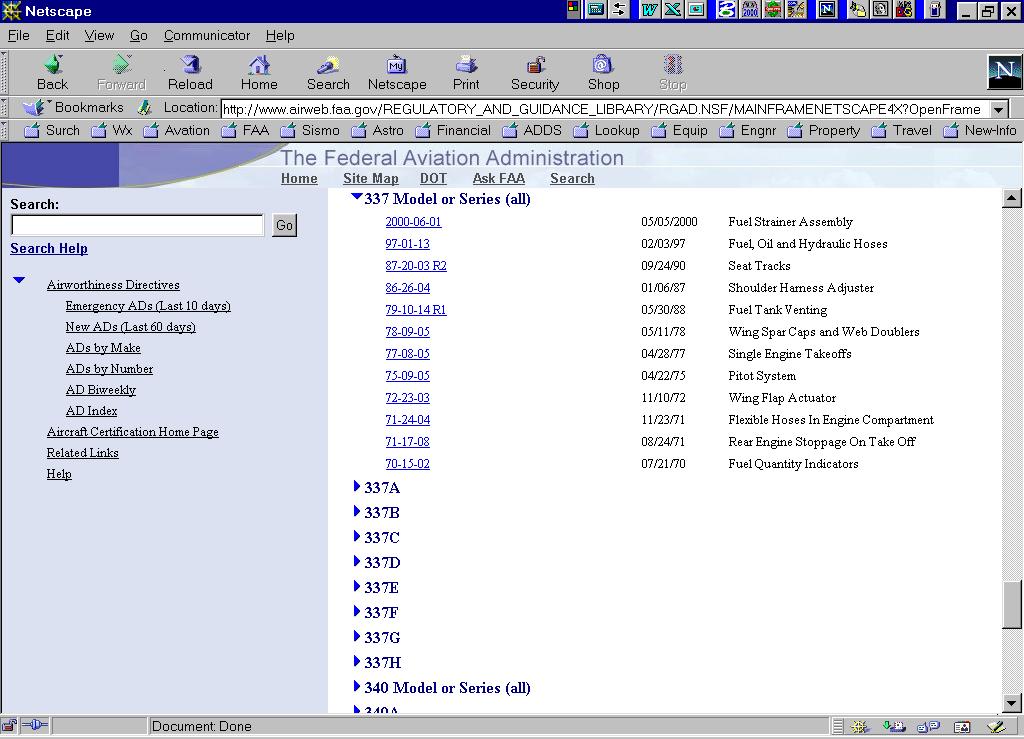This screenshot has width=1024, height=739.
Task: Click inside the Search text field
Action: click(x=137, y=226)
